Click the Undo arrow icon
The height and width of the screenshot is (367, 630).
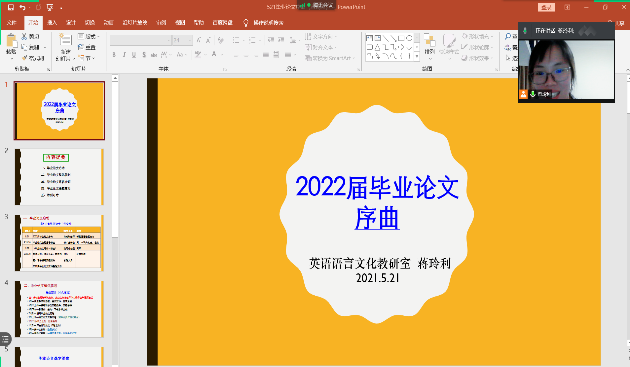[22, 7]
